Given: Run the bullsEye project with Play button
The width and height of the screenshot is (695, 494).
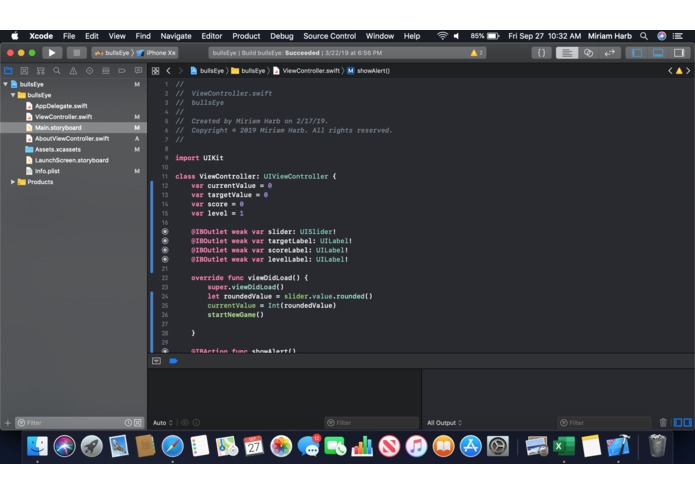Looking at the screenshot, I should pyautogui.click(x=52, y=53).
